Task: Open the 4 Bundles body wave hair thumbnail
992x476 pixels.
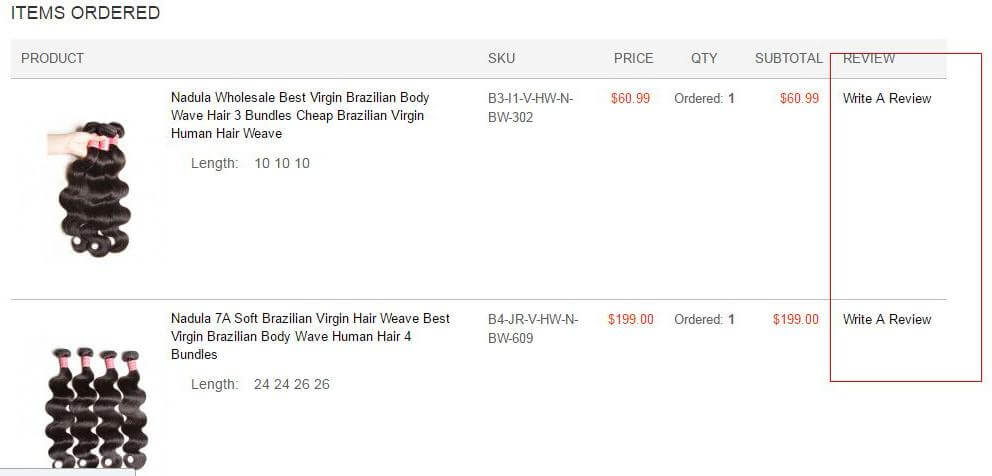Action: (96, 408)
